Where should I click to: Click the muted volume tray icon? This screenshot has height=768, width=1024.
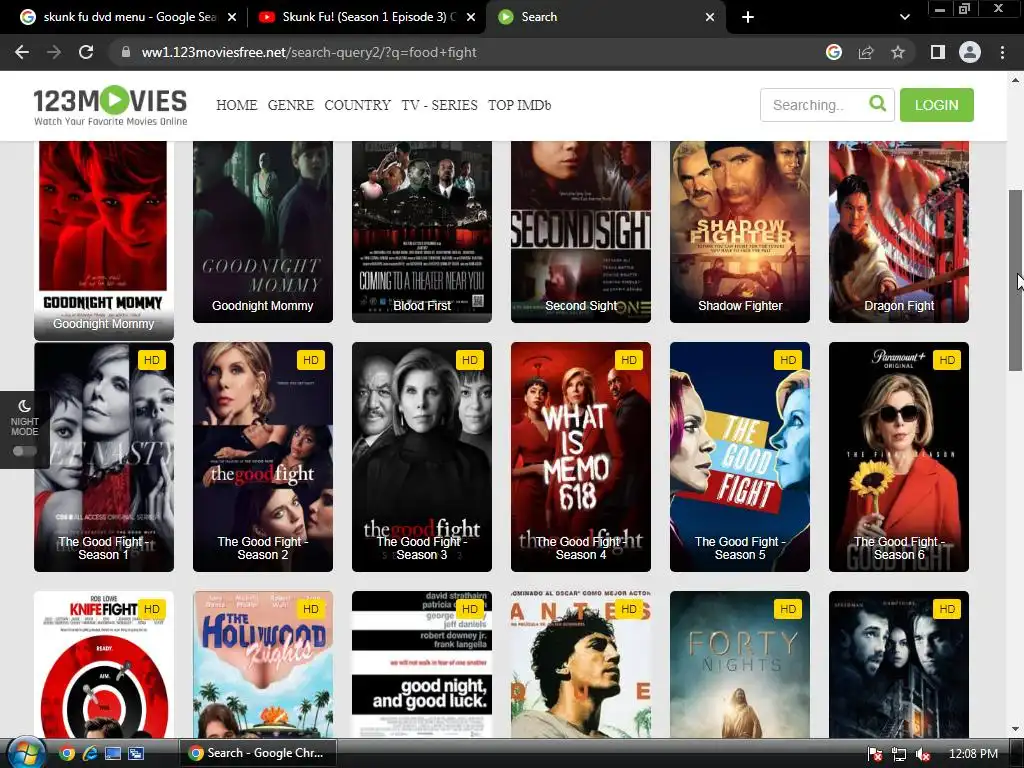[x=923, y=754]
